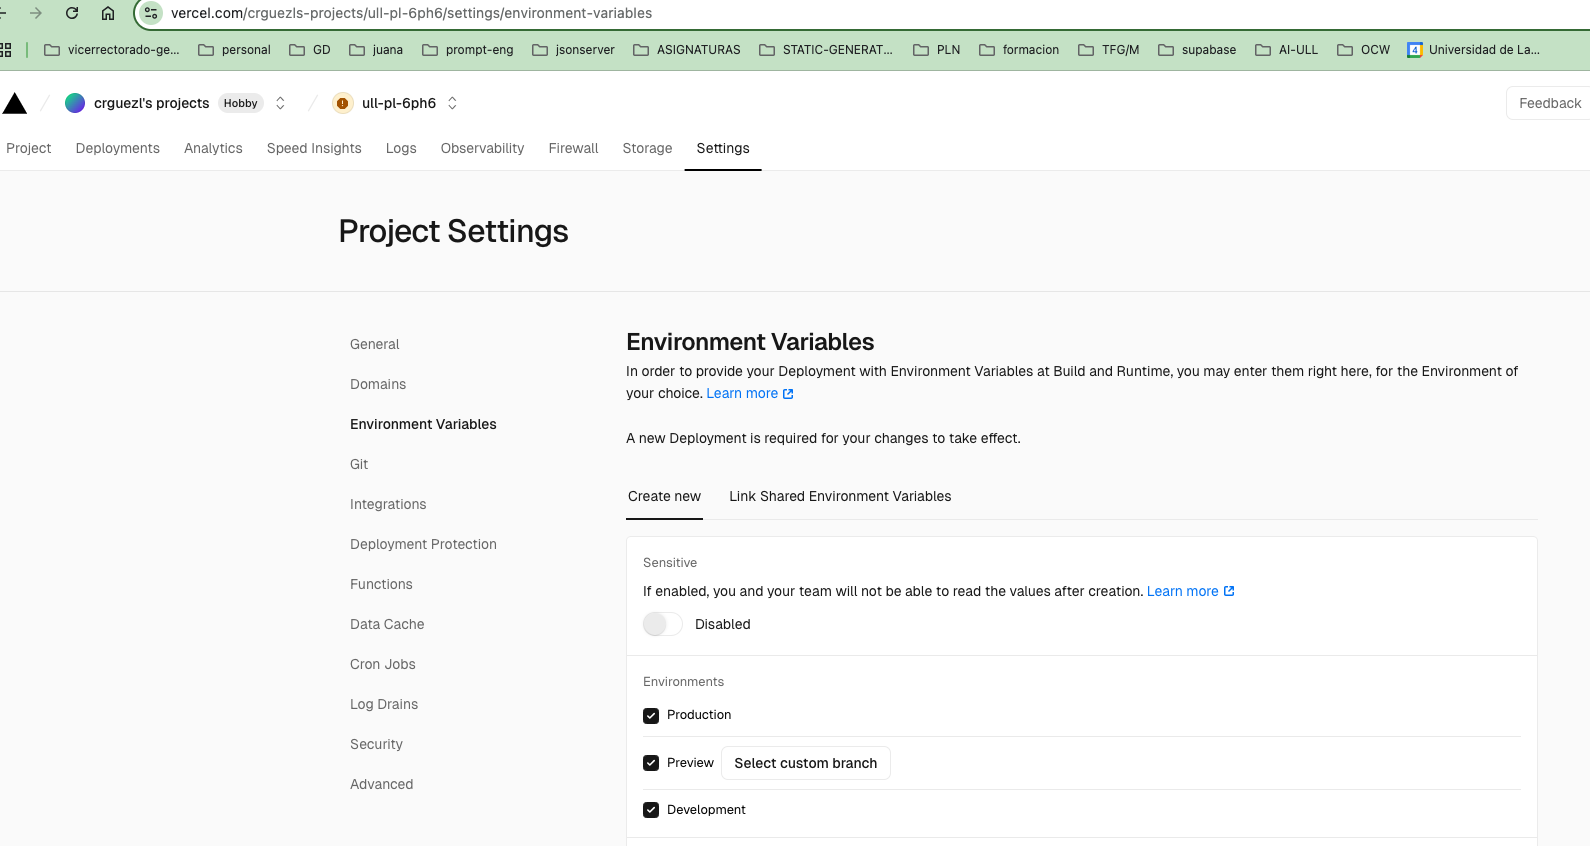This screenshot has width=1590, height=846.
Task: Open Select custom branch dropdown
Action: [x=806, y=763]
